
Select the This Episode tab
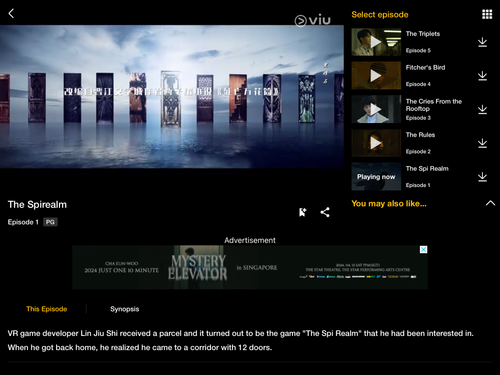[x=47, y=309]
